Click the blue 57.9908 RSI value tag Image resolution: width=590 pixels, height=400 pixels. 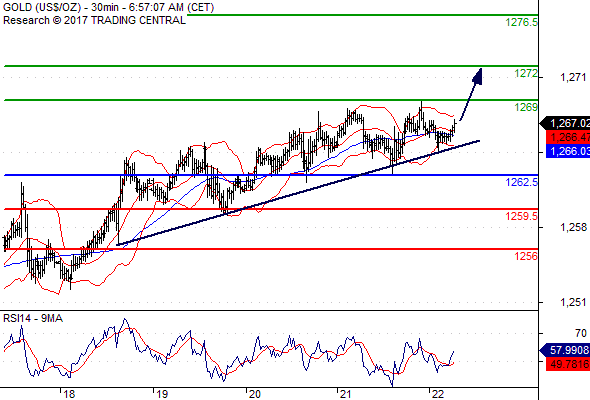pyautogui.click(x=565, y=350)
